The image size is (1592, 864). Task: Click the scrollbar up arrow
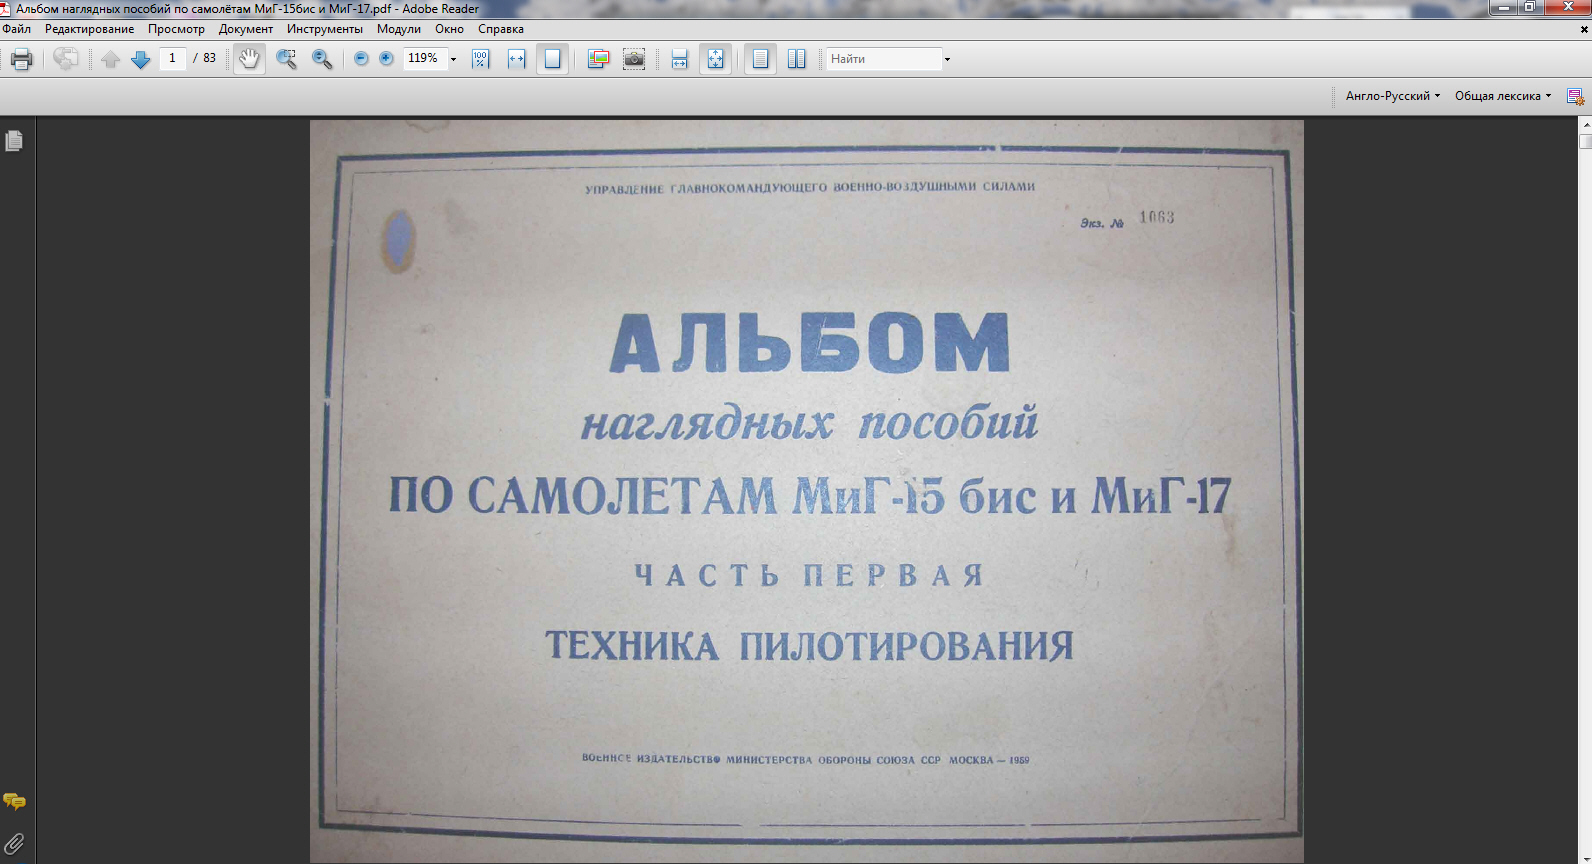1585,125
